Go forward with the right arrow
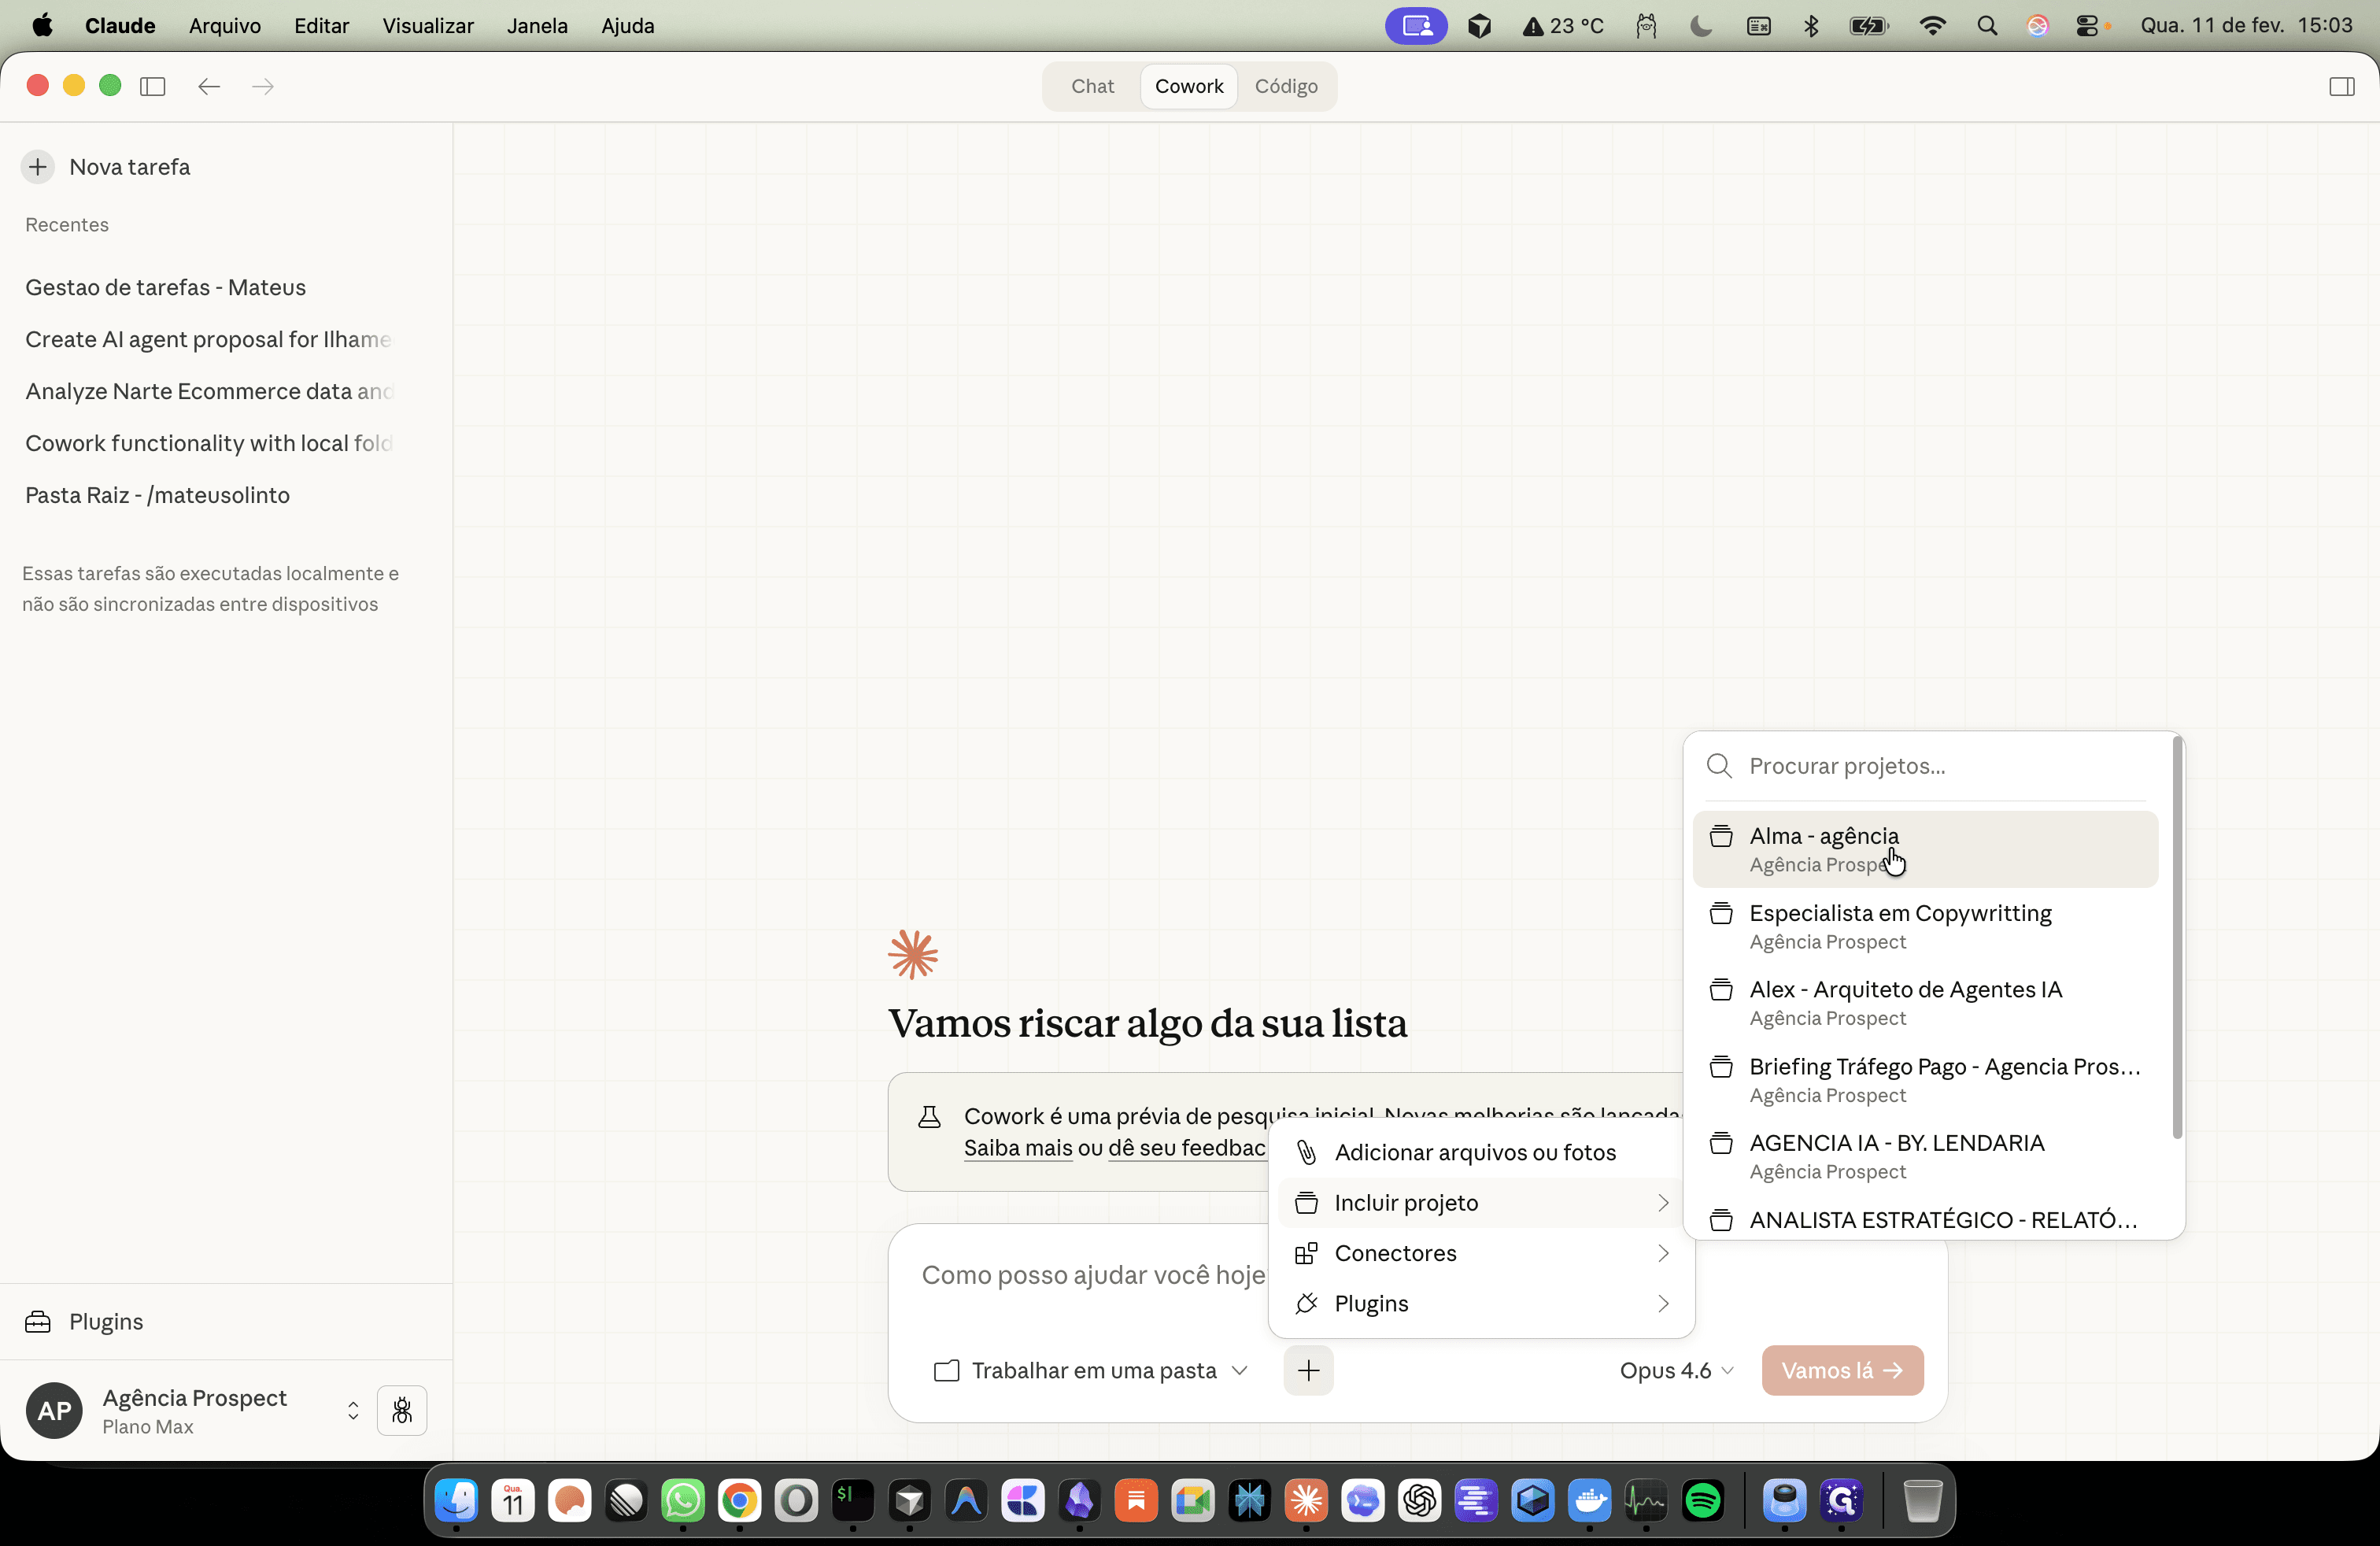 (263, 86)
